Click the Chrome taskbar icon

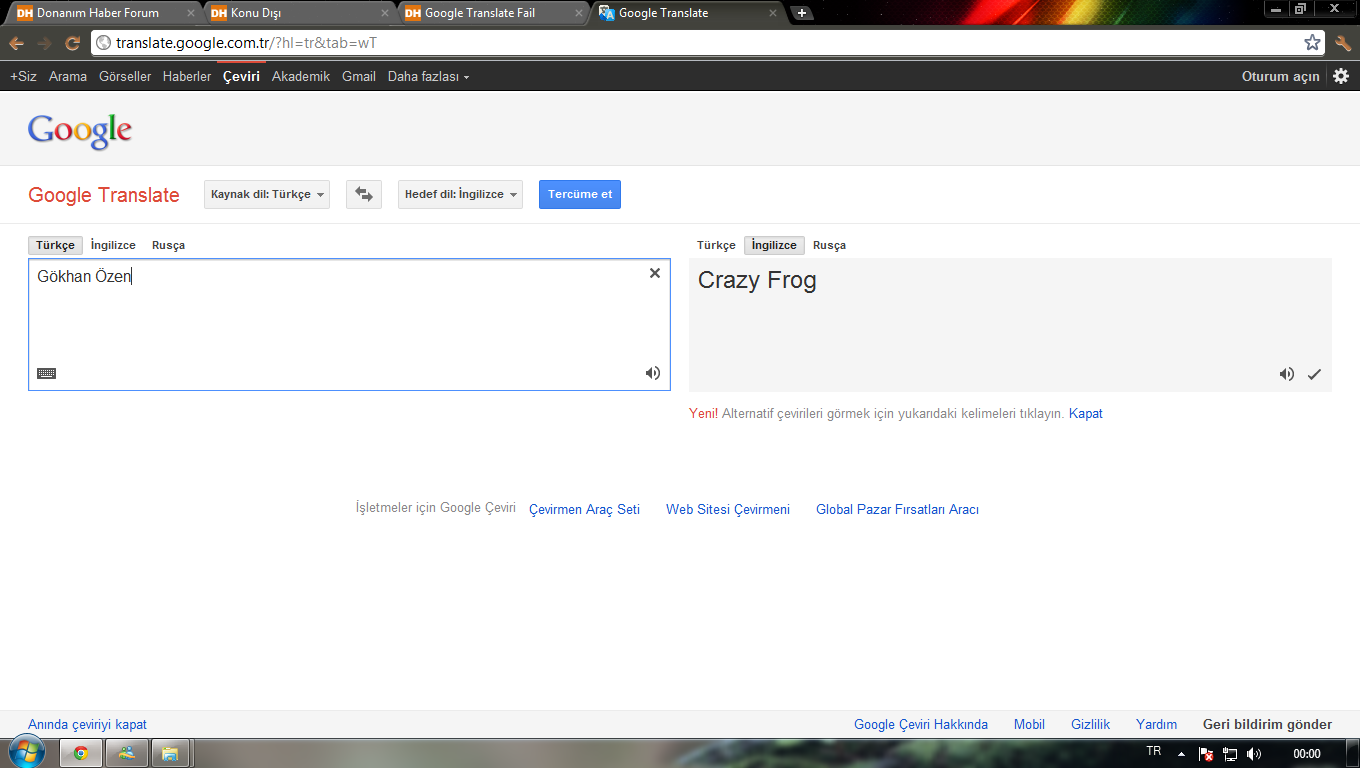tap(81, 753)
